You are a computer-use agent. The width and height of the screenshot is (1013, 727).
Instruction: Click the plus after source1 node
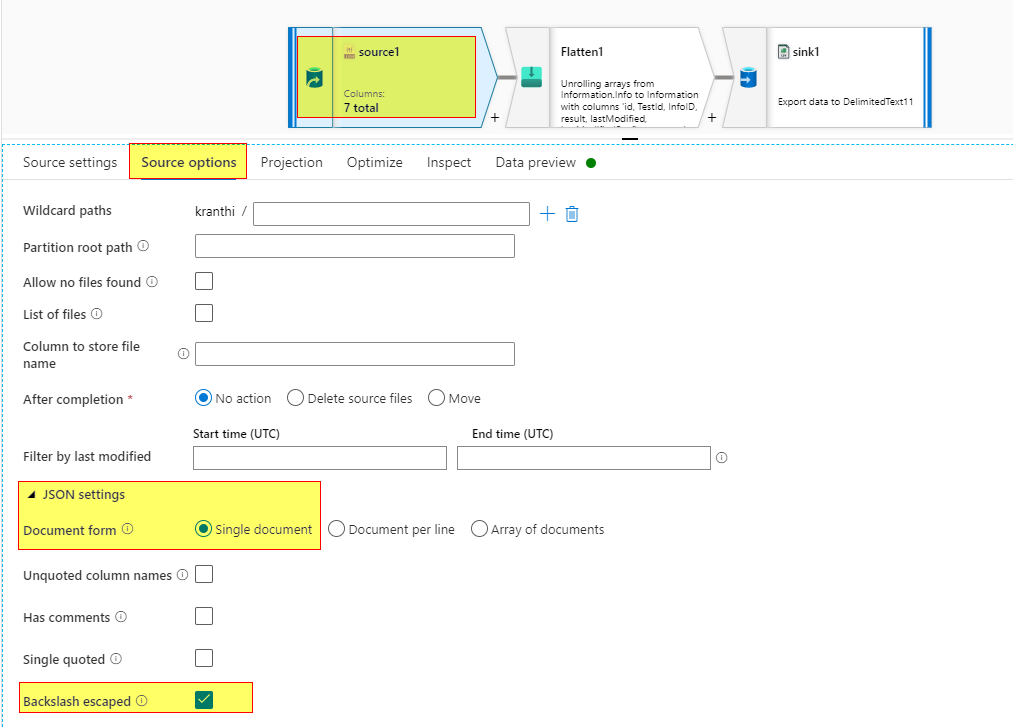coord(495,118)
